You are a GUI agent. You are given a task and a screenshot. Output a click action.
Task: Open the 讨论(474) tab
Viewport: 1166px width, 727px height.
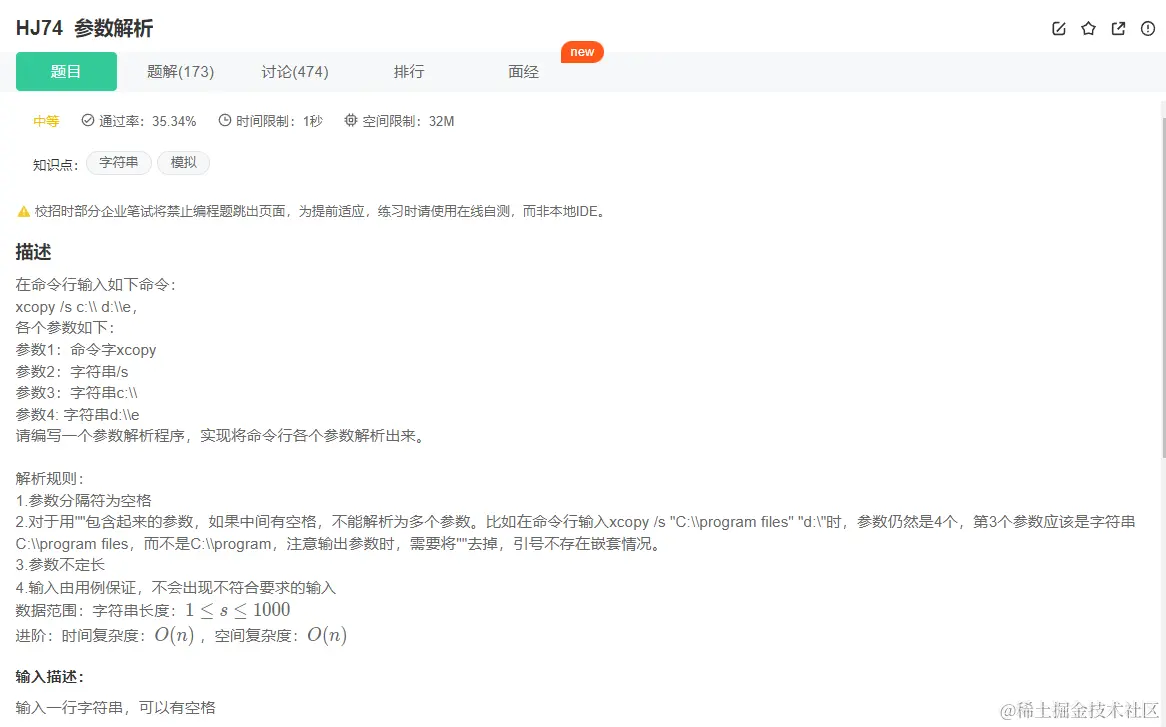295,71
